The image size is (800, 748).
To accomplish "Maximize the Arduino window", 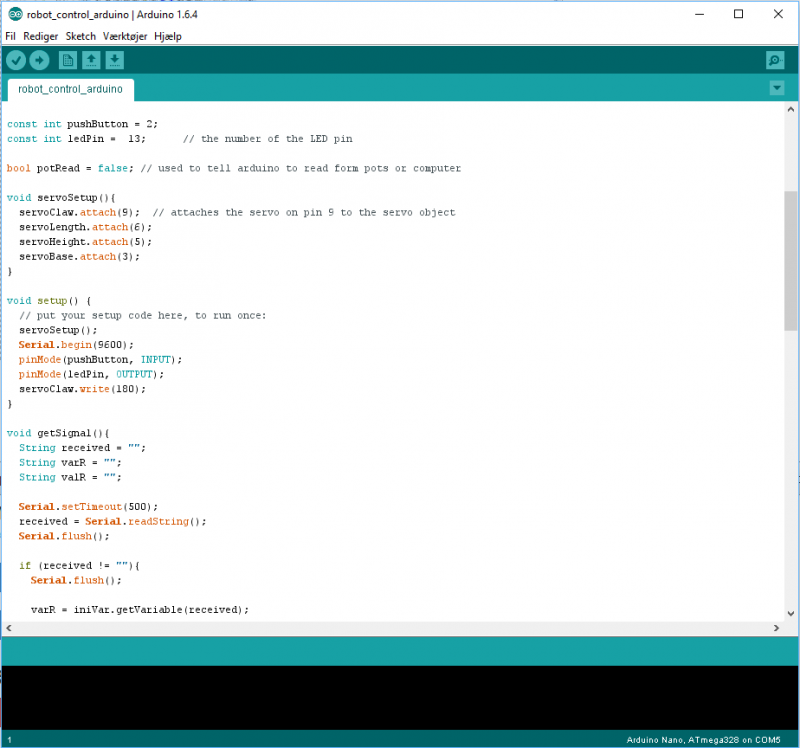I will coord(738,14).
